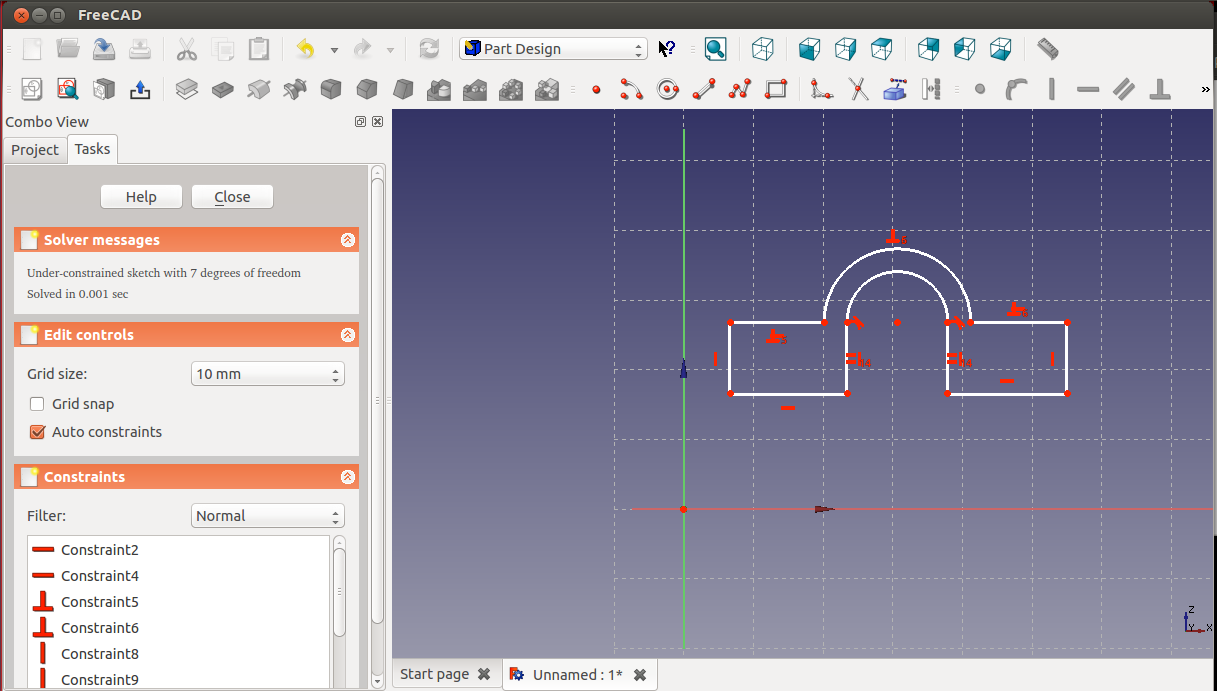Viewport: 1217px width, 691px height.
Task: Pick the Create polyline tool
Action: pos(740,90)
